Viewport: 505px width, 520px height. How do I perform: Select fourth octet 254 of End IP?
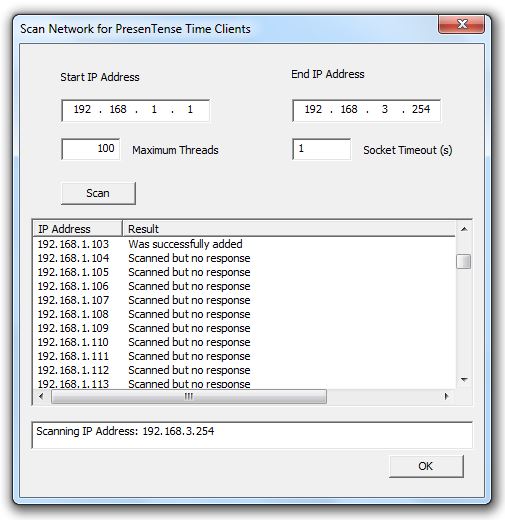click(x=421, y=109)
